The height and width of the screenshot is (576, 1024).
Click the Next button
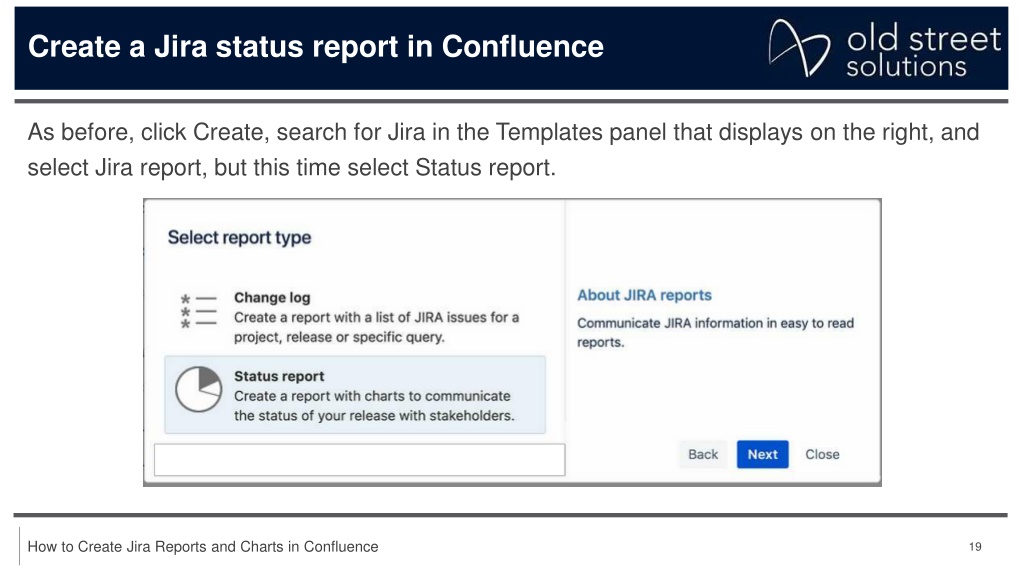point(762,455)
